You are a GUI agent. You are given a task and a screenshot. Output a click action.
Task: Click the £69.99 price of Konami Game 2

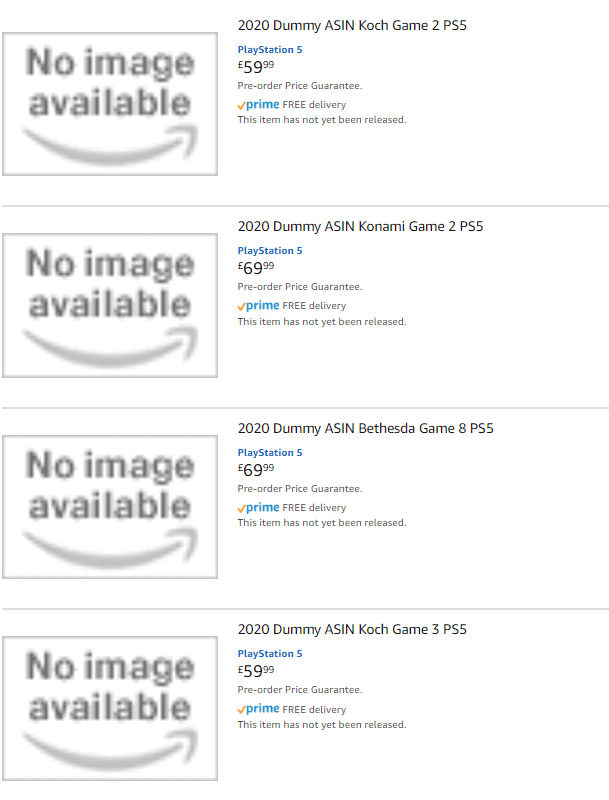(x=256, y=268)
